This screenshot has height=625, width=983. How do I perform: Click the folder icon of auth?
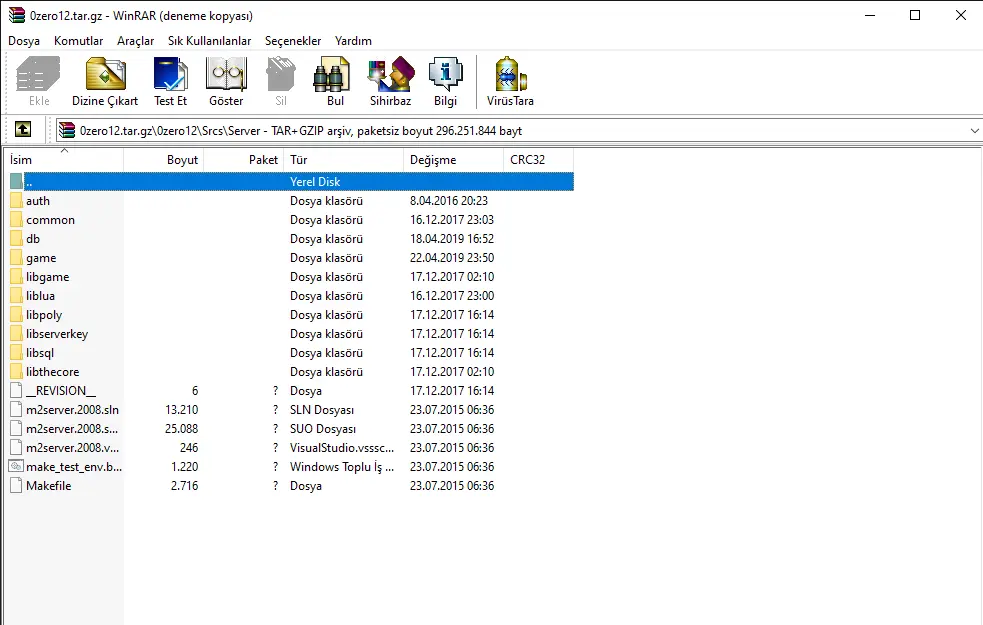(x=16, y=201)
